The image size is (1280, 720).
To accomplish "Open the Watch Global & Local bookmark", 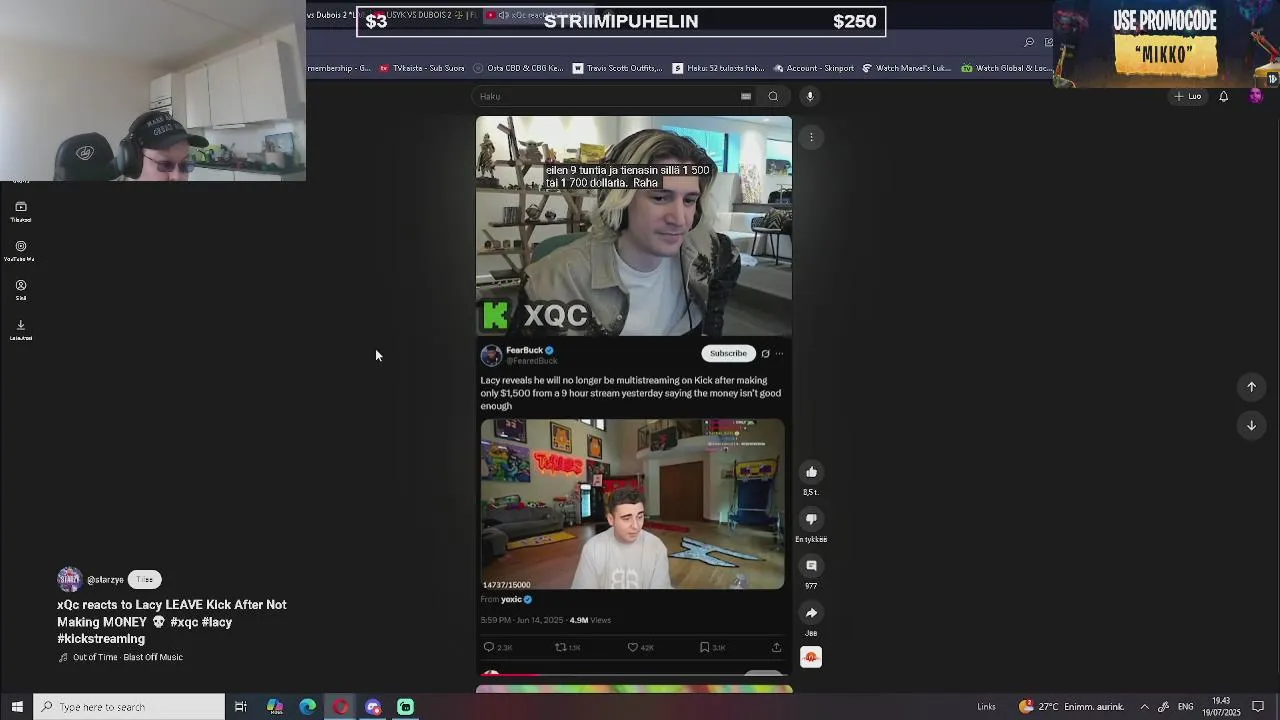I will pyautogui.click(x=1007, y=68).
